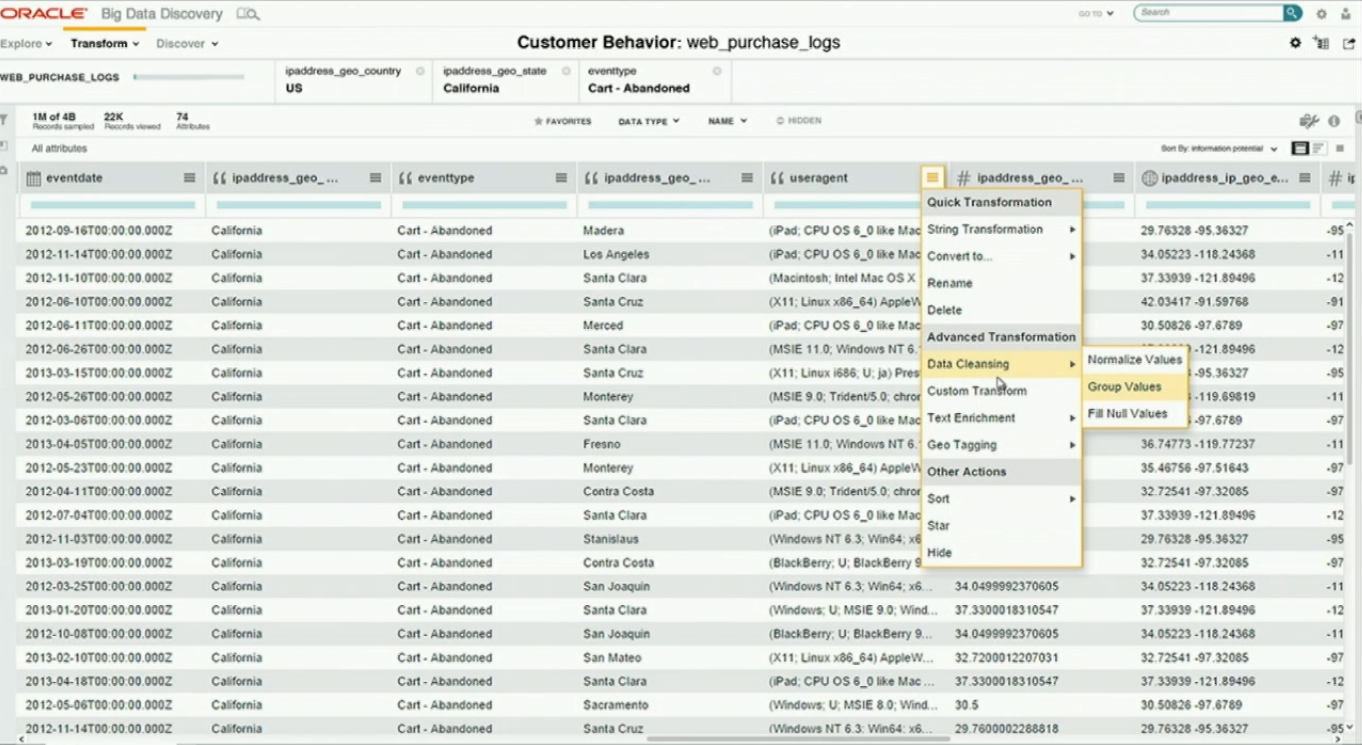This screenshot has height=745, width=1362.
Task: Click the small grid icon beside view toggles
Action: [1340, 148]
